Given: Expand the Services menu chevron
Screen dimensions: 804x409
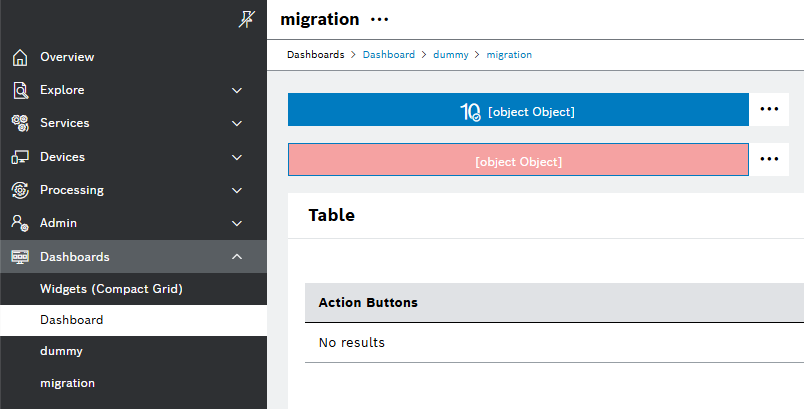Looking at the screenshot, I should [x=237, y=123].
